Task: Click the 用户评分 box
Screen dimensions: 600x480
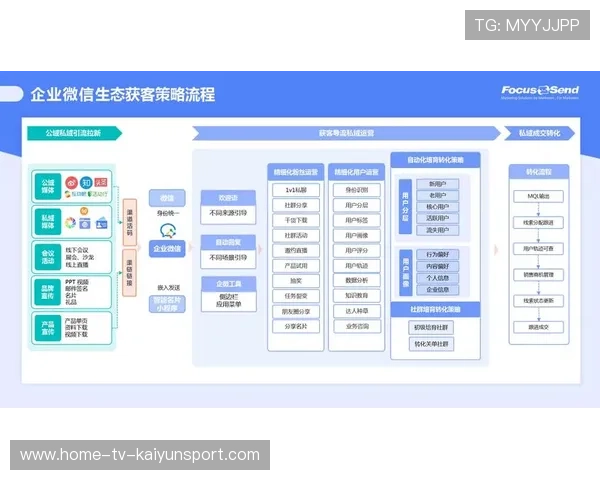Action: tap(357, 250)
